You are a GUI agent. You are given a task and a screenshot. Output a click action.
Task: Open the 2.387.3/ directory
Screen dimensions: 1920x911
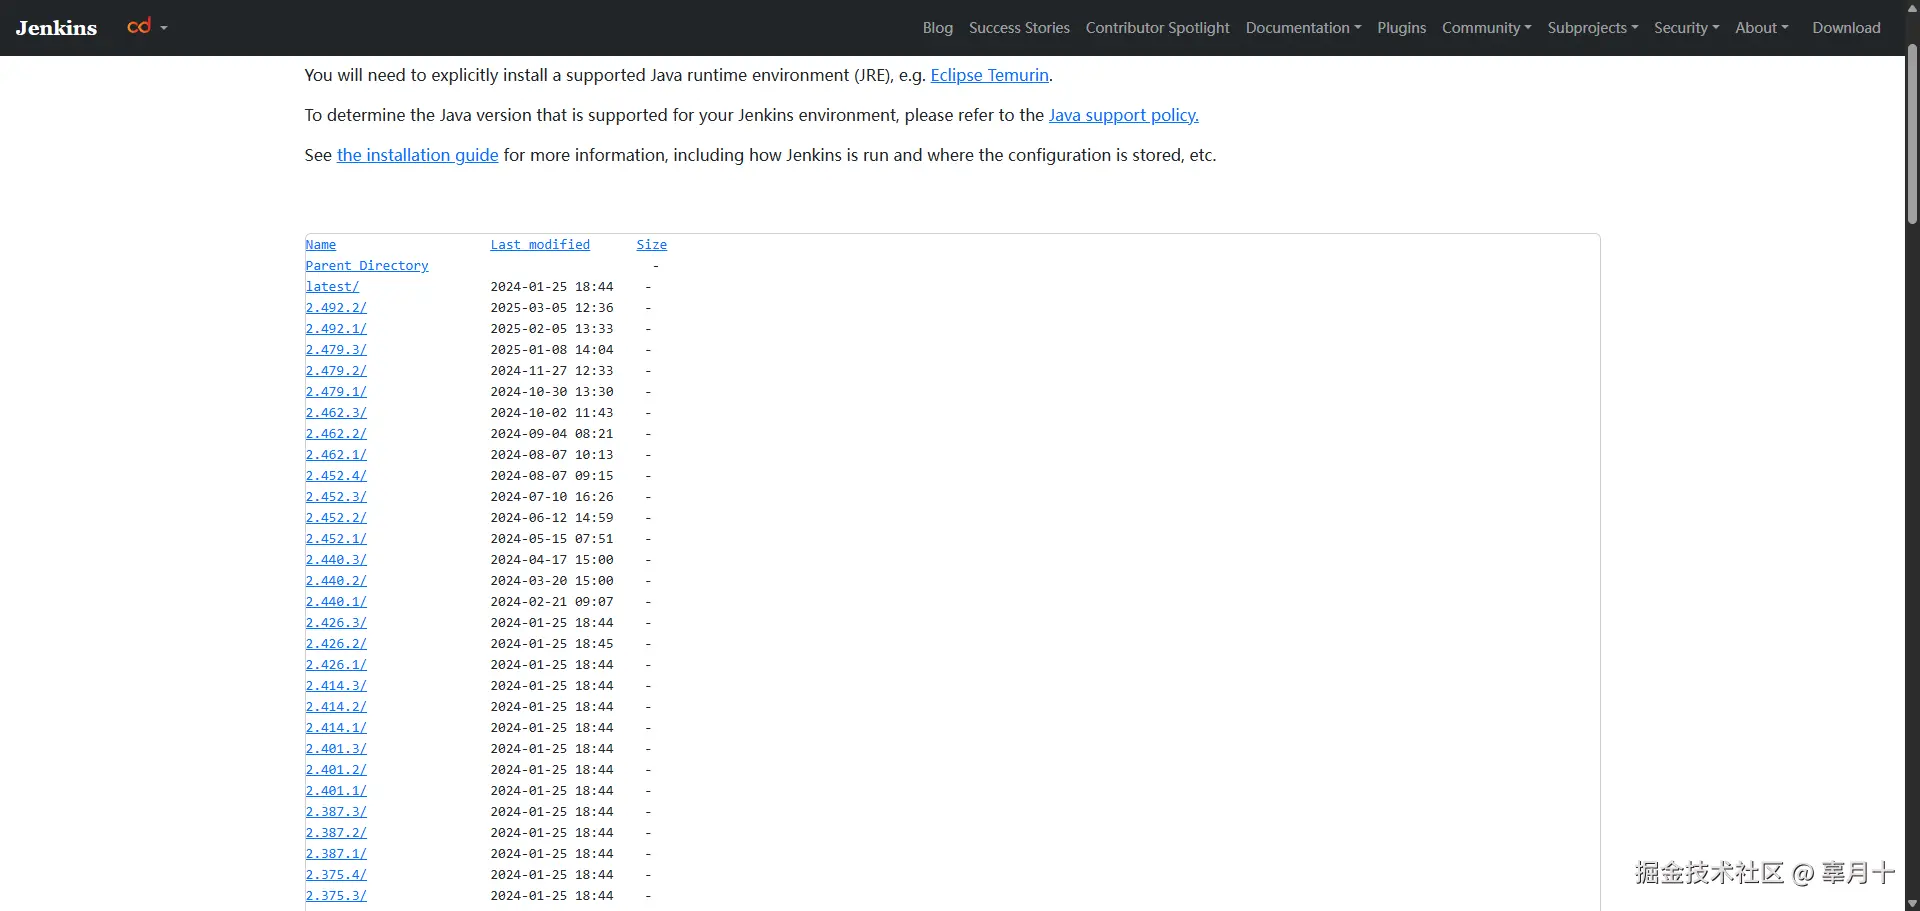pos(336,812)
